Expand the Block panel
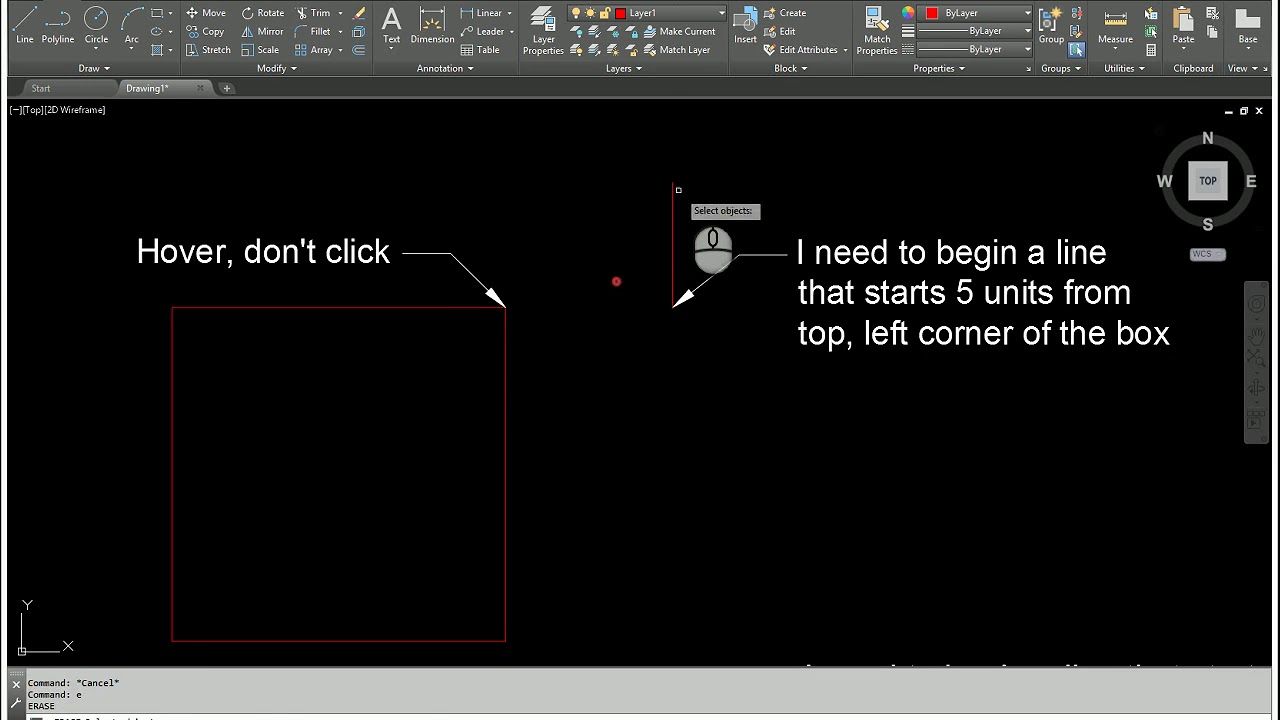 (x=791, y=68)
